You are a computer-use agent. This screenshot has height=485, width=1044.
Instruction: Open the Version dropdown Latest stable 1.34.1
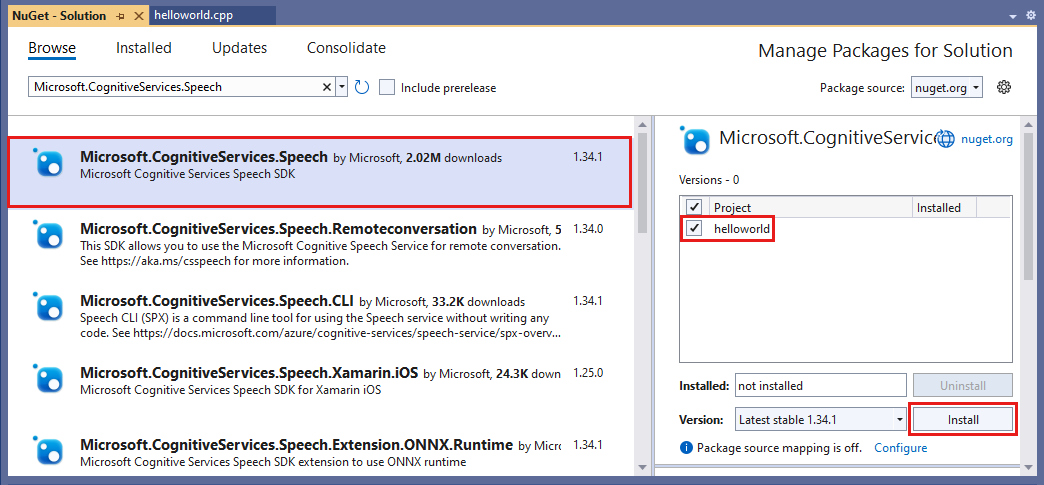(x=821, y=420)
